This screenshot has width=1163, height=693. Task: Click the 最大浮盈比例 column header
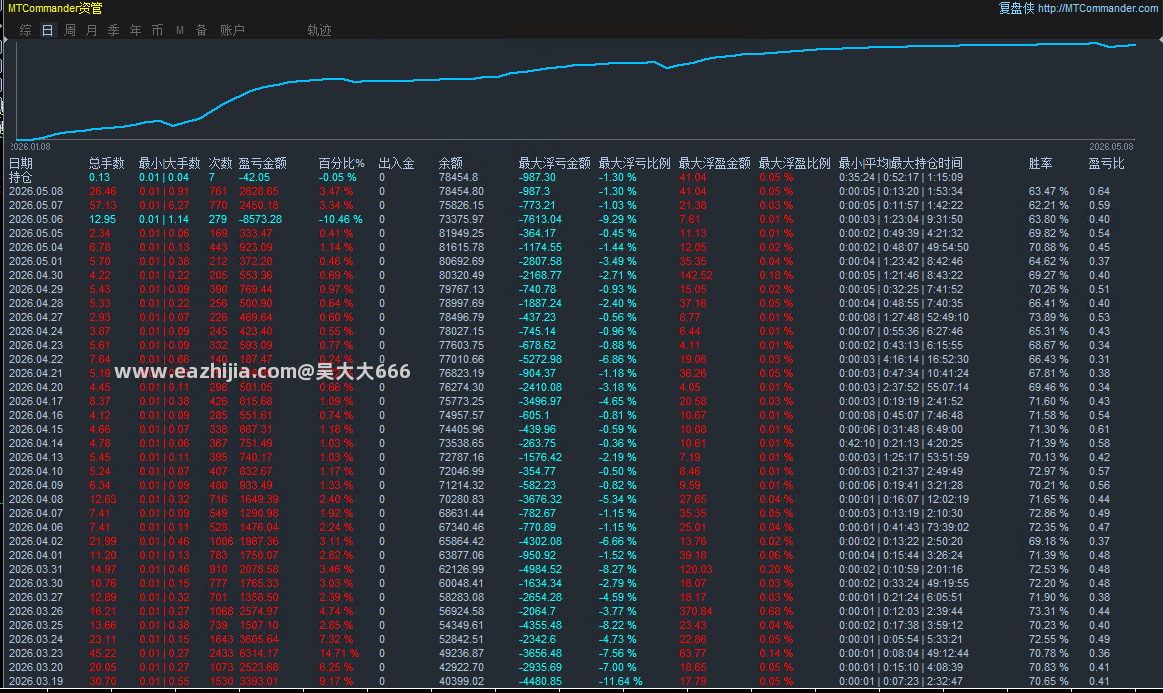click(794, 163)
